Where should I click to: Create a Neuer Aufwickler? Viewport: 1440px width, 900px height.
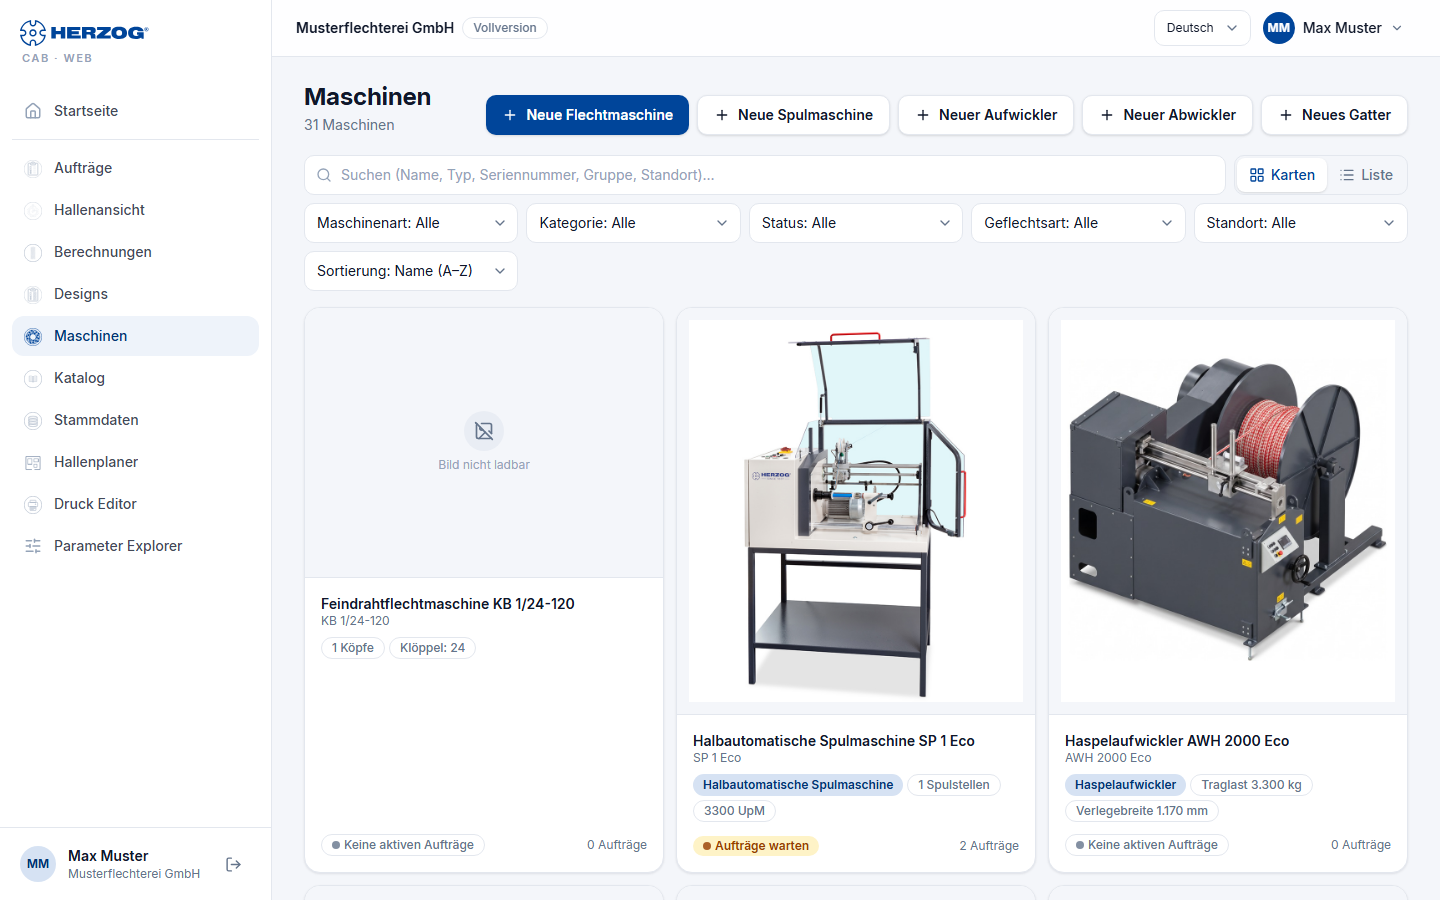click(x=986, y=115)
